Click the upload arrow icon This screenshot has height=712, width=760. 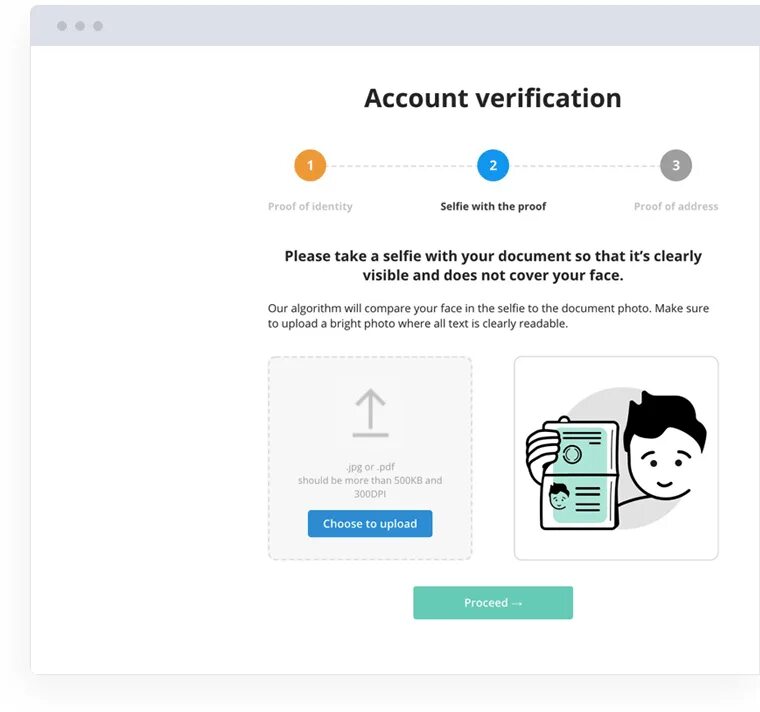pyautogui.click(x=370, y=413)
